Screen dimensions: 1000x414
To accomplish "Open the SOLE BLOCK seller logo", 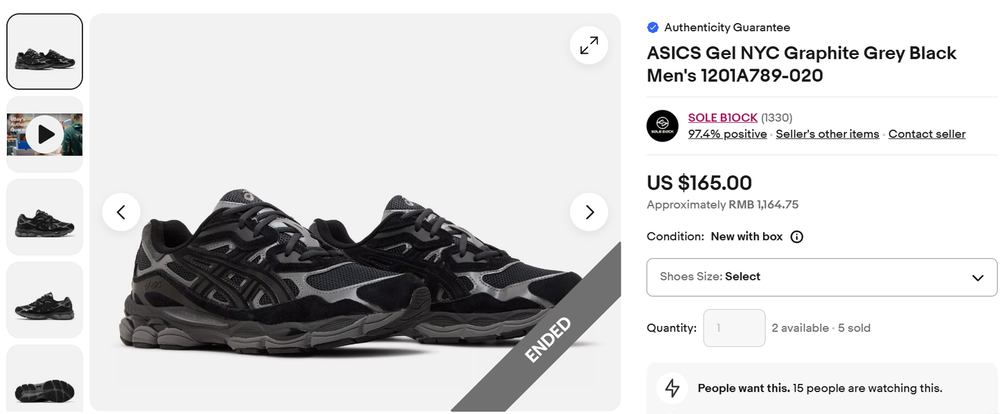I will tap(662, 126).
